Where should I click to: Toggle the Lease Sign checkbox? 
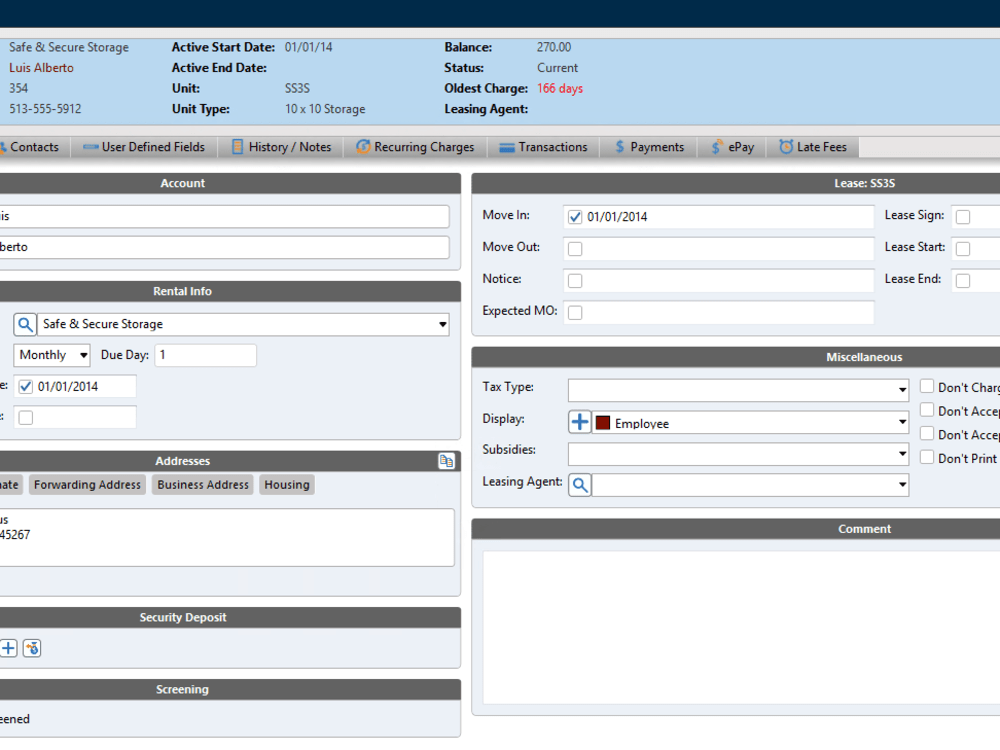point(963,217)
